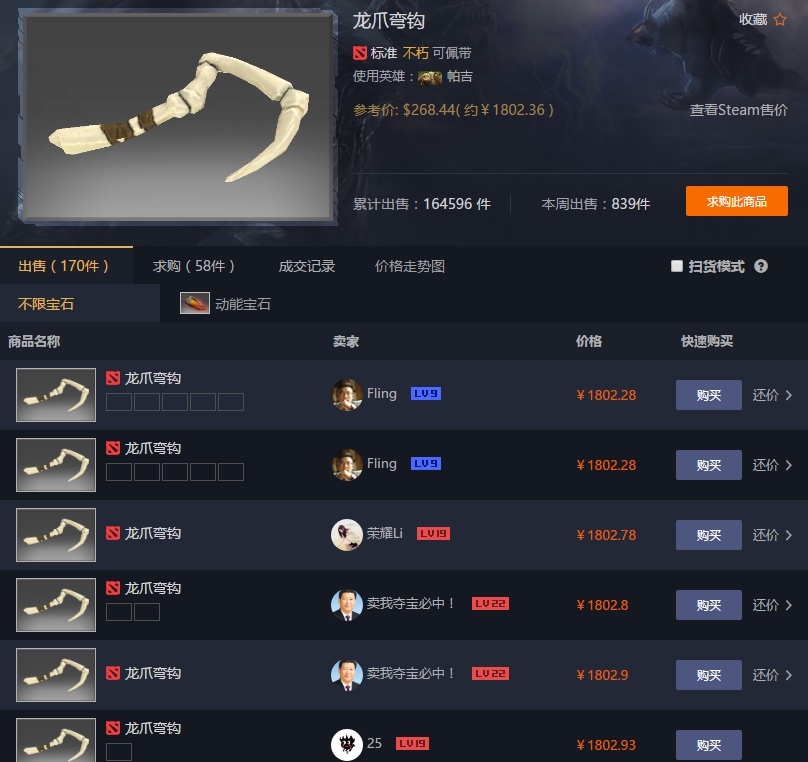Screen dimensions: 808x762
Task: Click the 收藏 star icon
Action: coord(780,20)
